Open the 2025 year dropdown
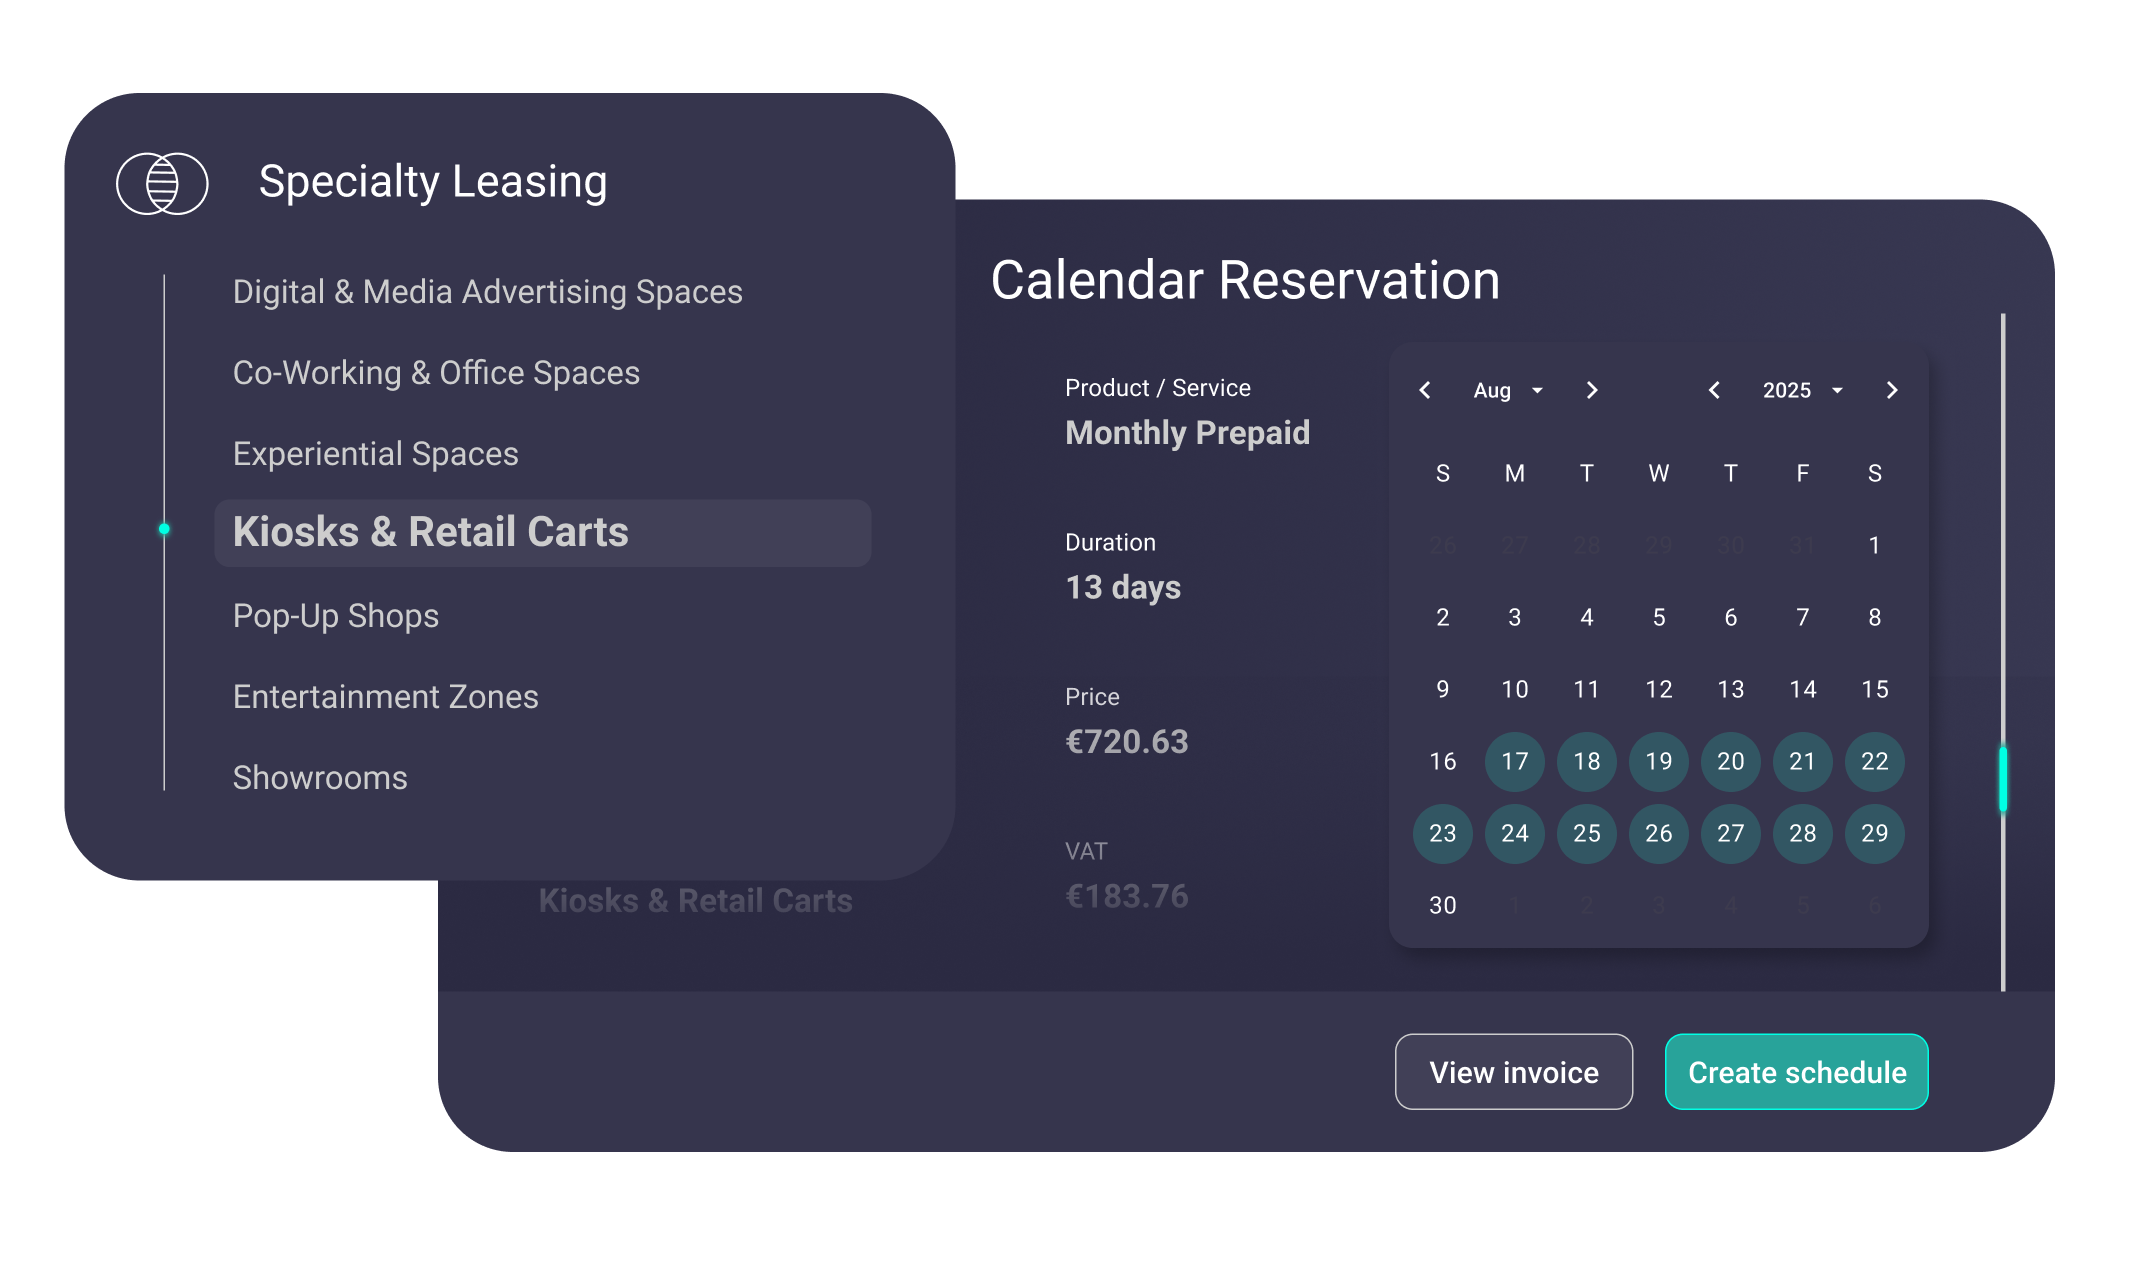 pos(1802,390)
